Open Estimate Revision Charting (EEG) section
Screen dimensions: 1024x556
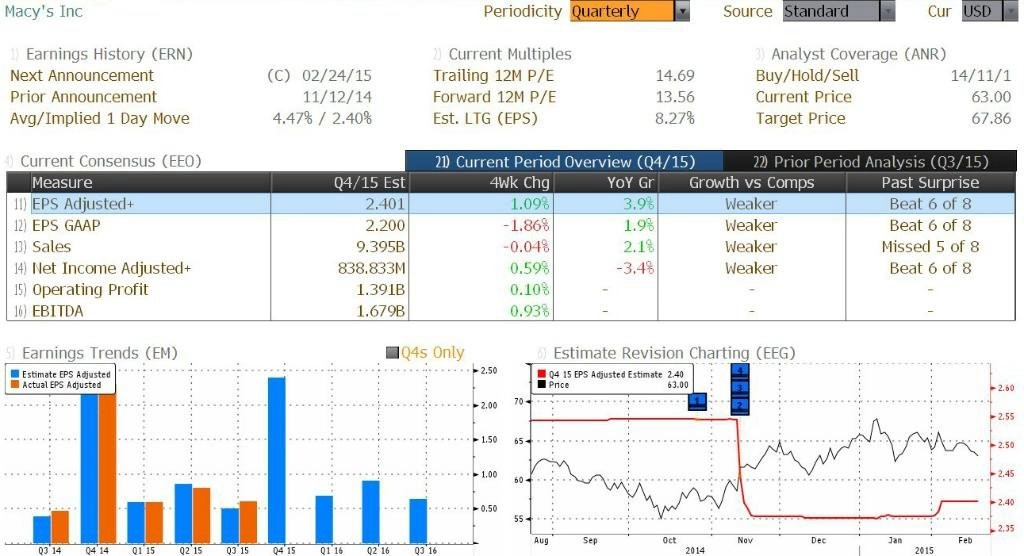[674, 353]
